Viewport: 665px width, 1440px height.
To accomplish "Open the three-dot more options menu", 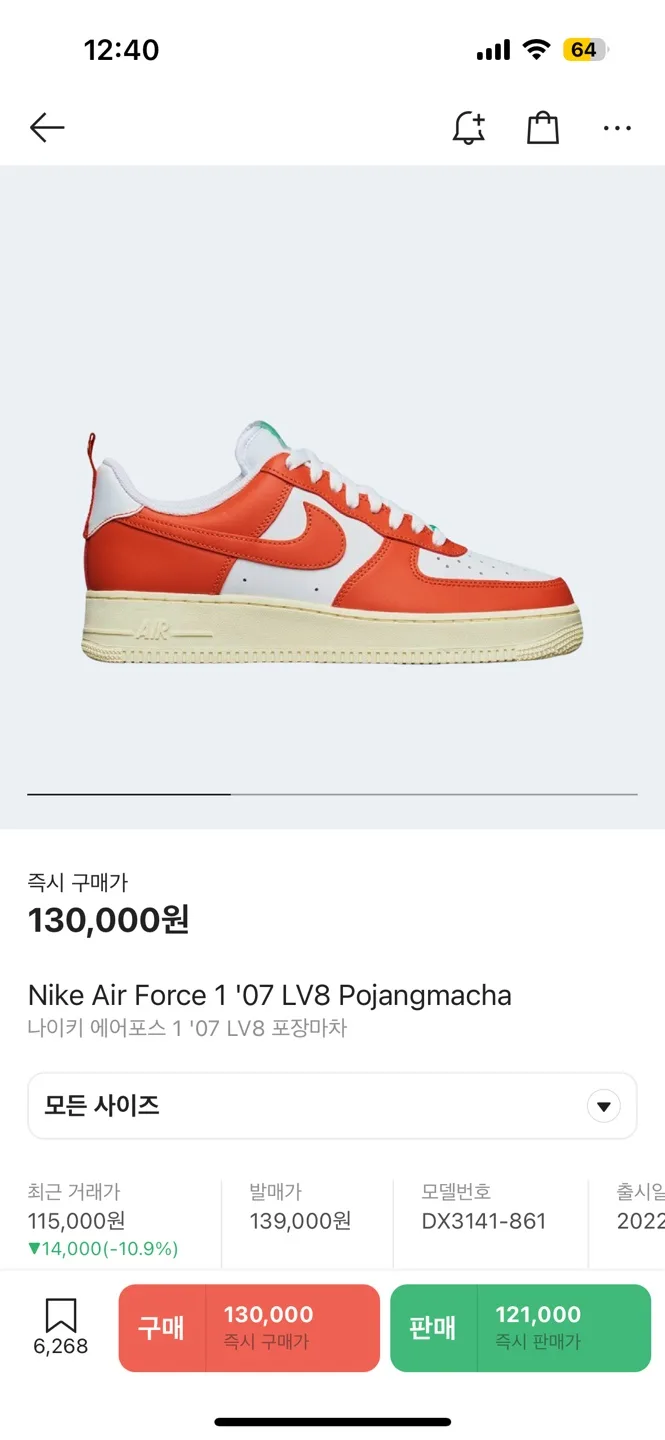I will 617,128.
